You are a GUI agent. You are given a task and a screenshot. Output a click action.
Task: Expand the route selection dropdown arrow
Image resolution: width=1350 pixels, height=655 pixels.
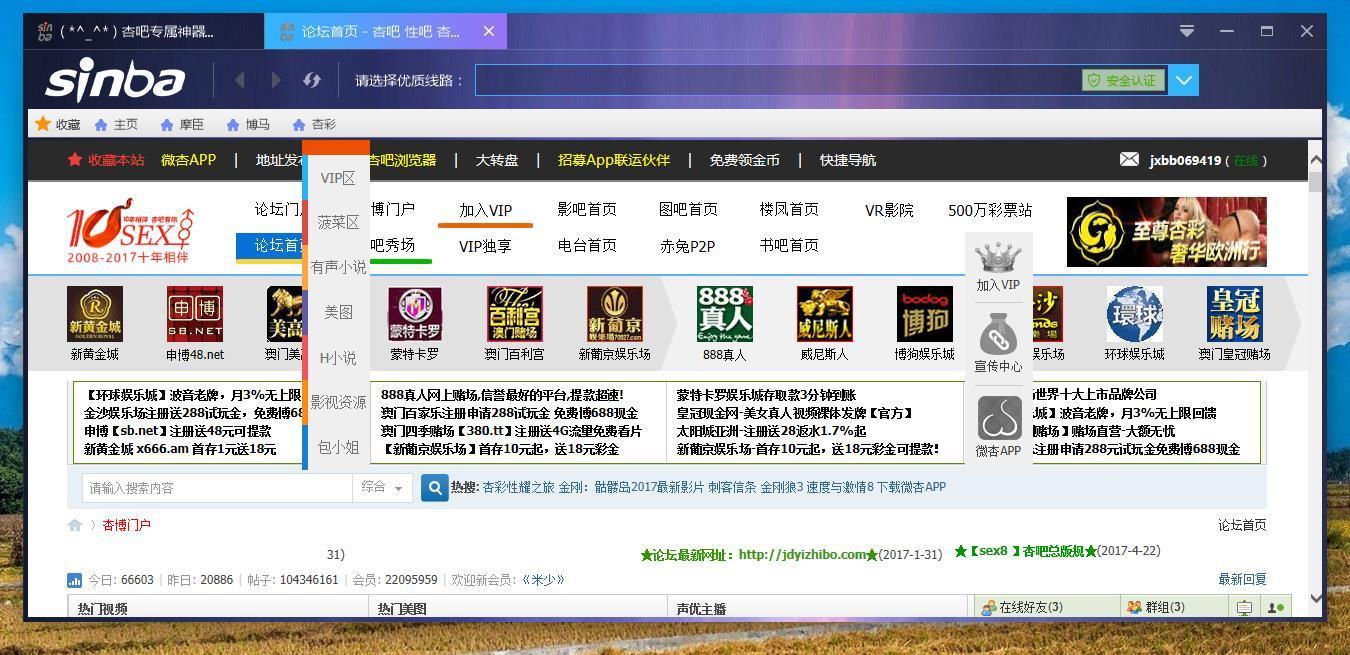pyautogui.click(x=1184, y=81)
